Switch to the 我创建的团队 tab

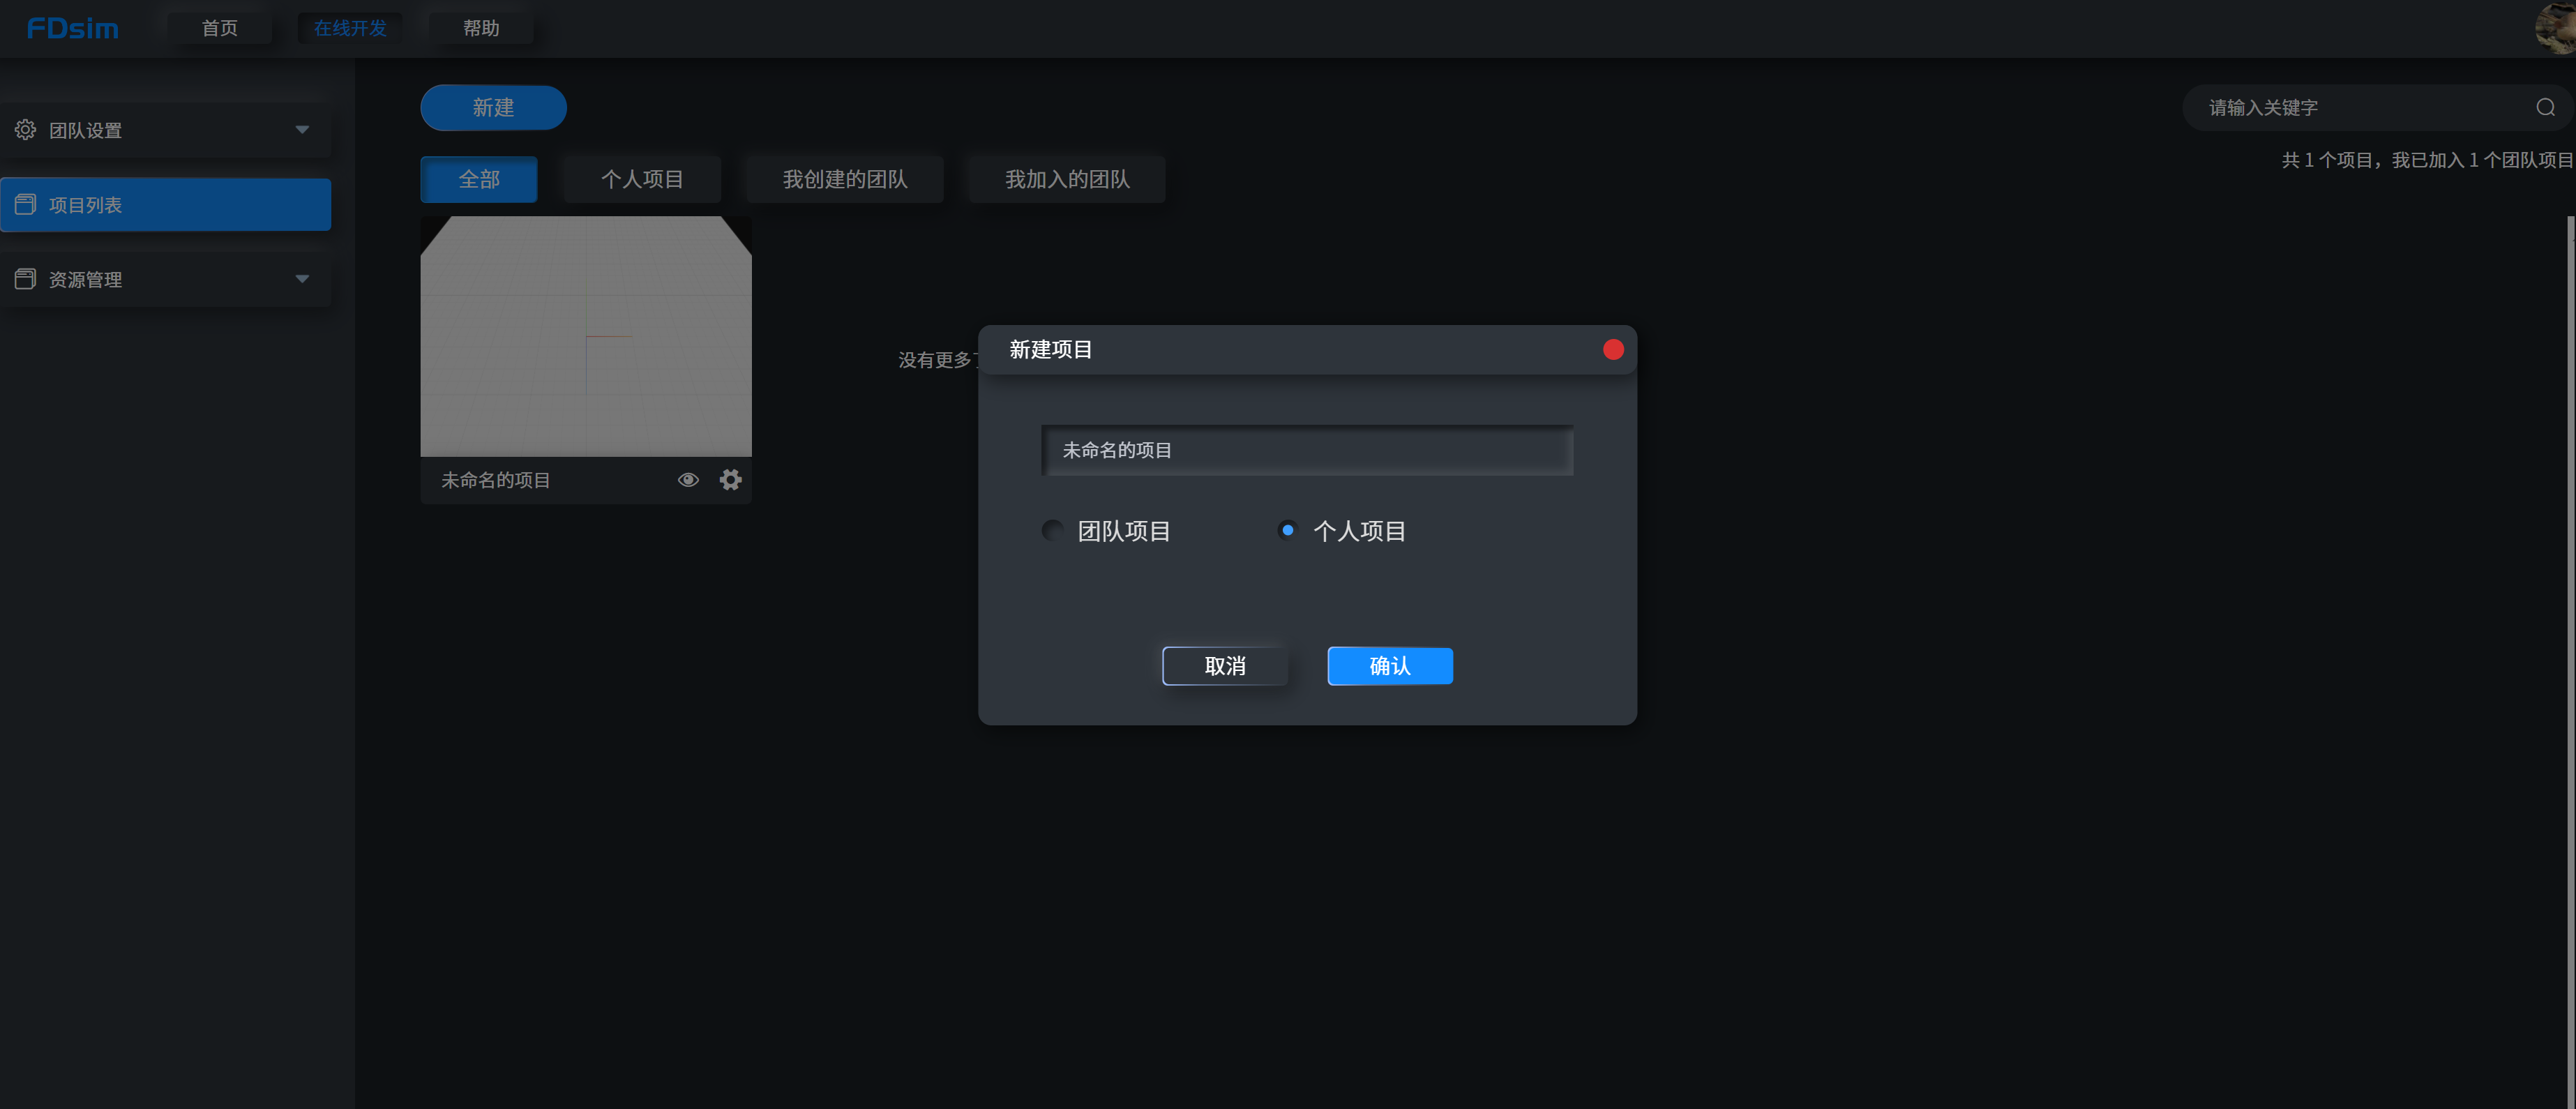click(844, 179)
